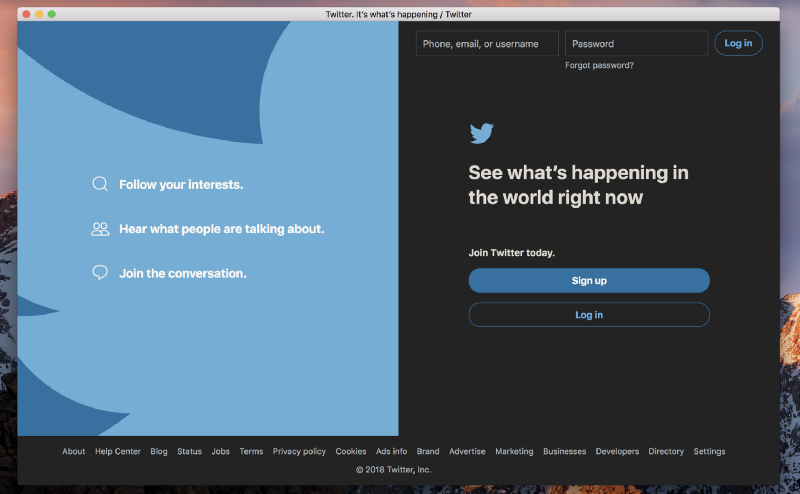Open the Blog footer link
The width and height of the screenshot is (800, 494).
[x=159, y=451]
